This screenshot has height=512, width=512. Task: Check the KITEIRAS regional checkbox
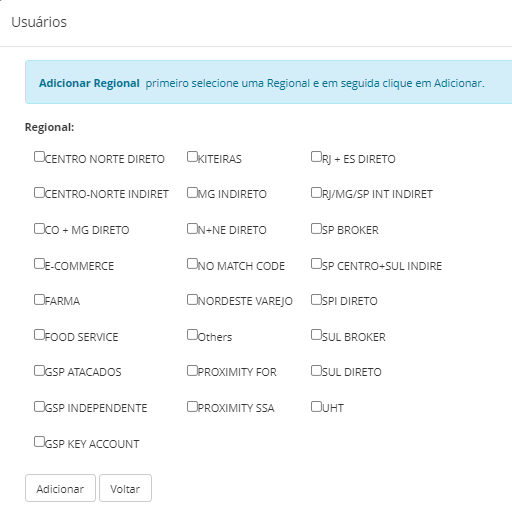coord(192,157)
